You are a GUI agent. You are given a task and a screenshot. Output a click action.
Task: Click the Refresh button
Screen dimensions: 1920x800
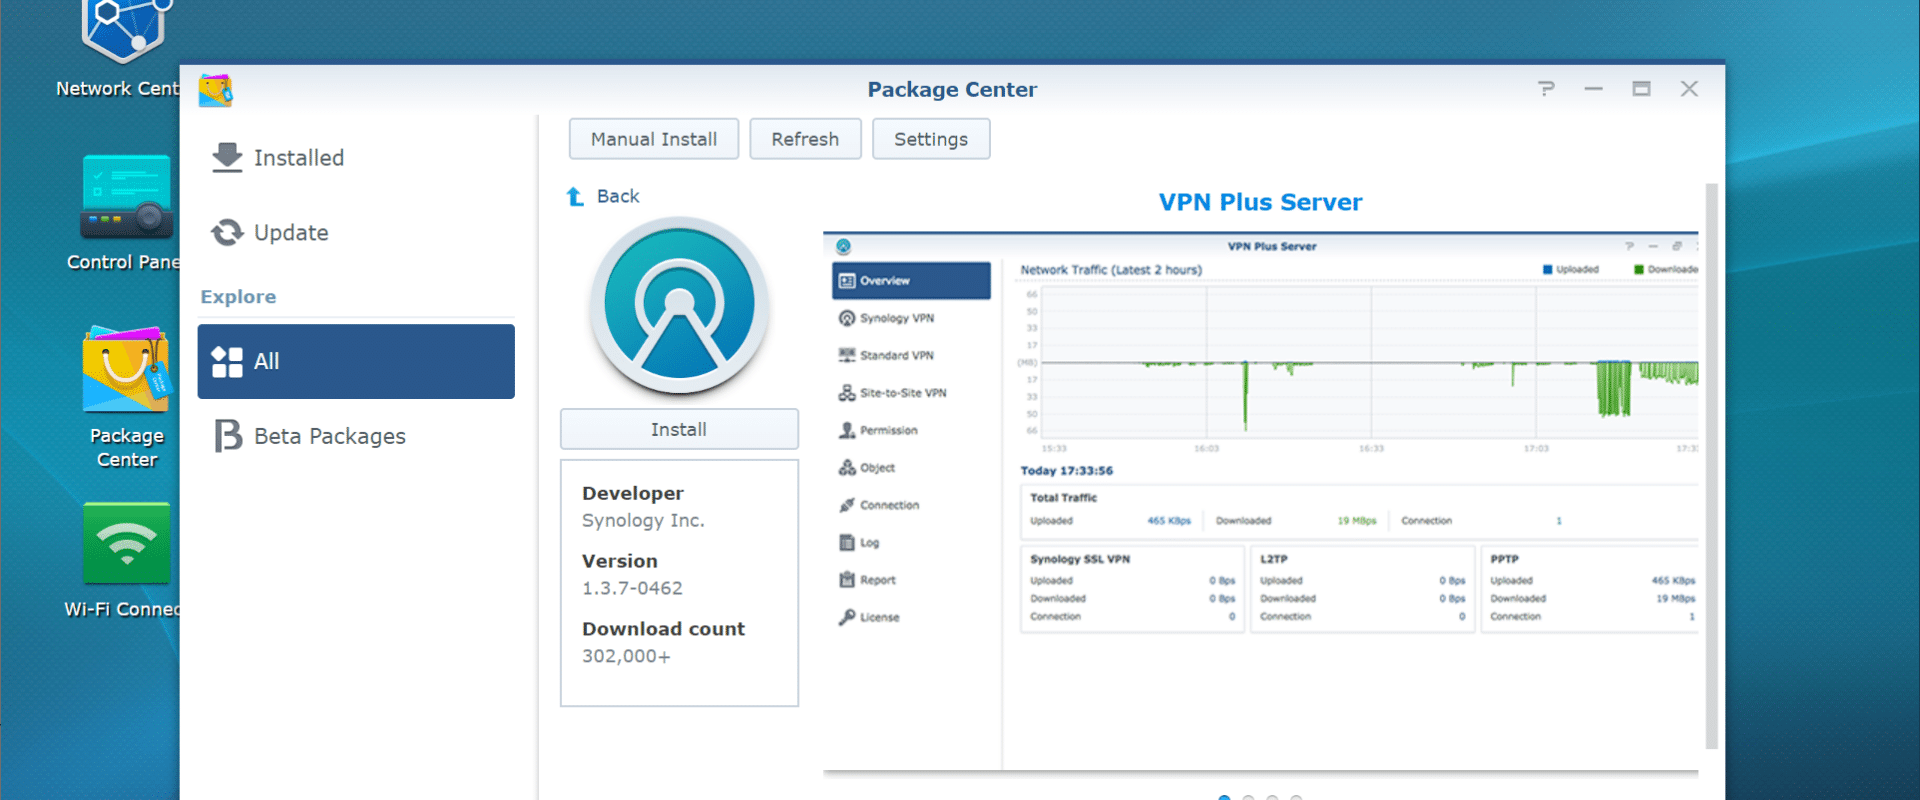805,139
